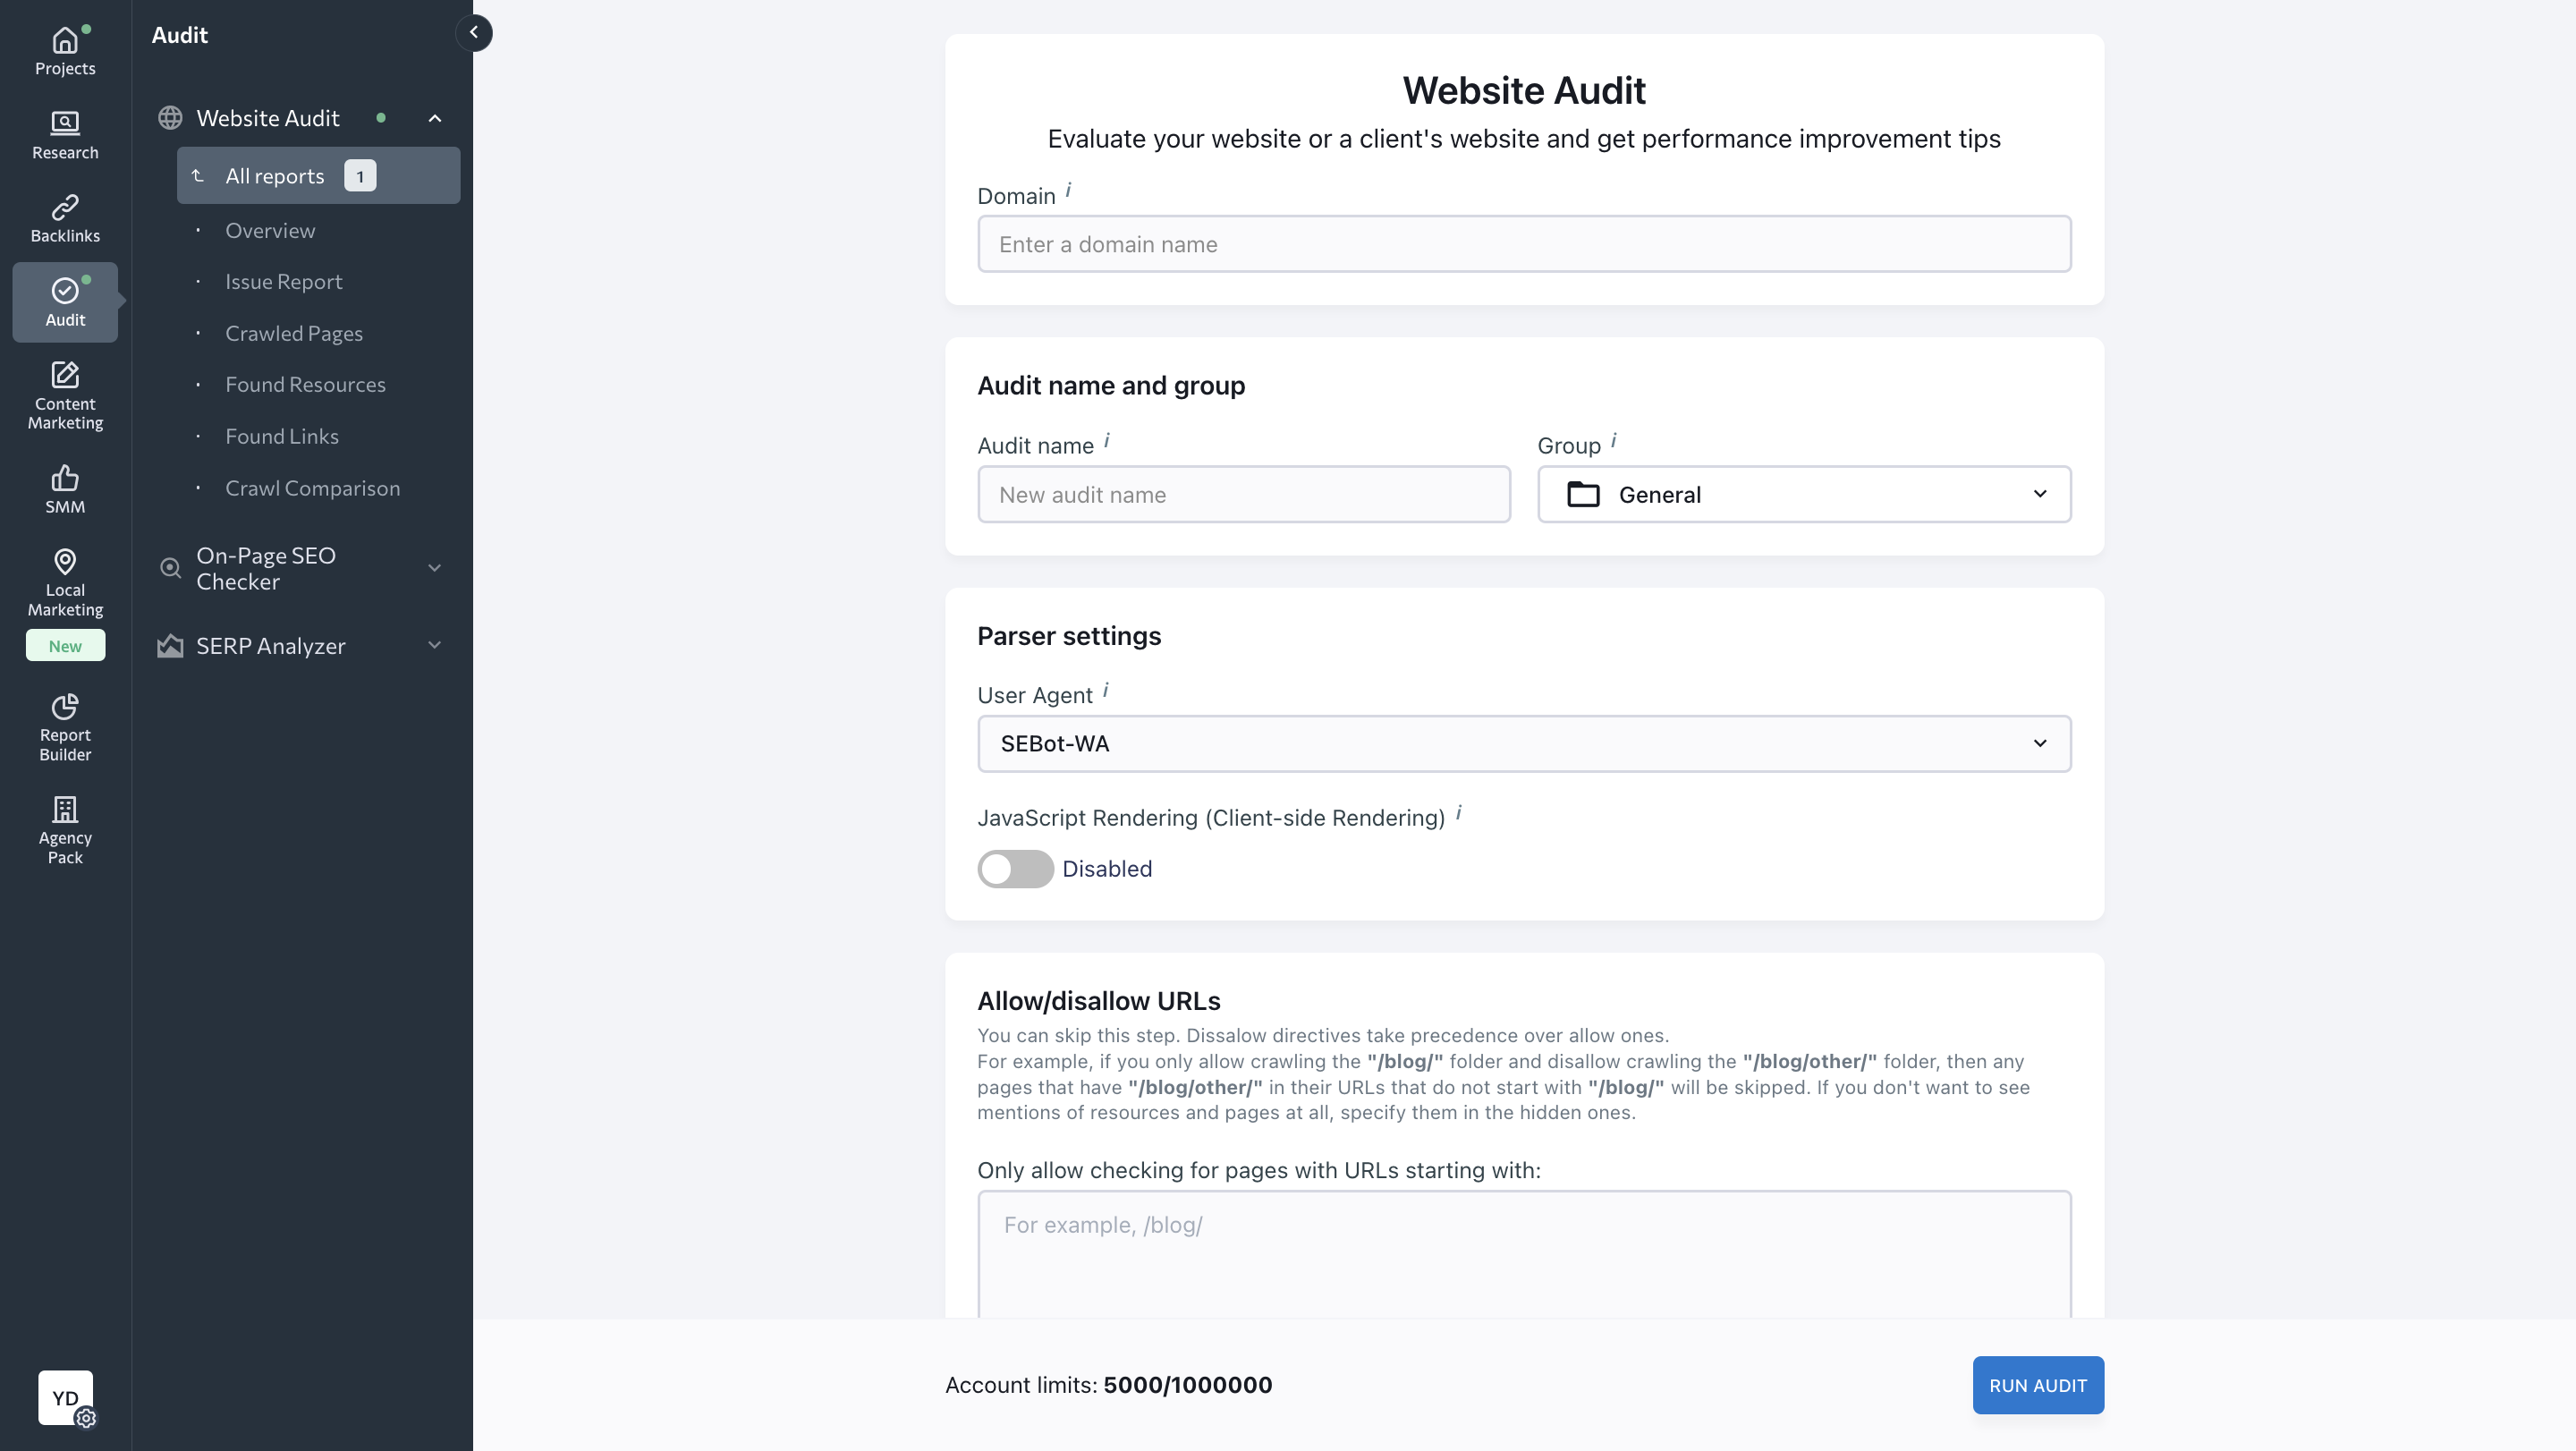
Task: Open the User Agent SEBot-WA dropdown
Action: [x=1523, y=744]
